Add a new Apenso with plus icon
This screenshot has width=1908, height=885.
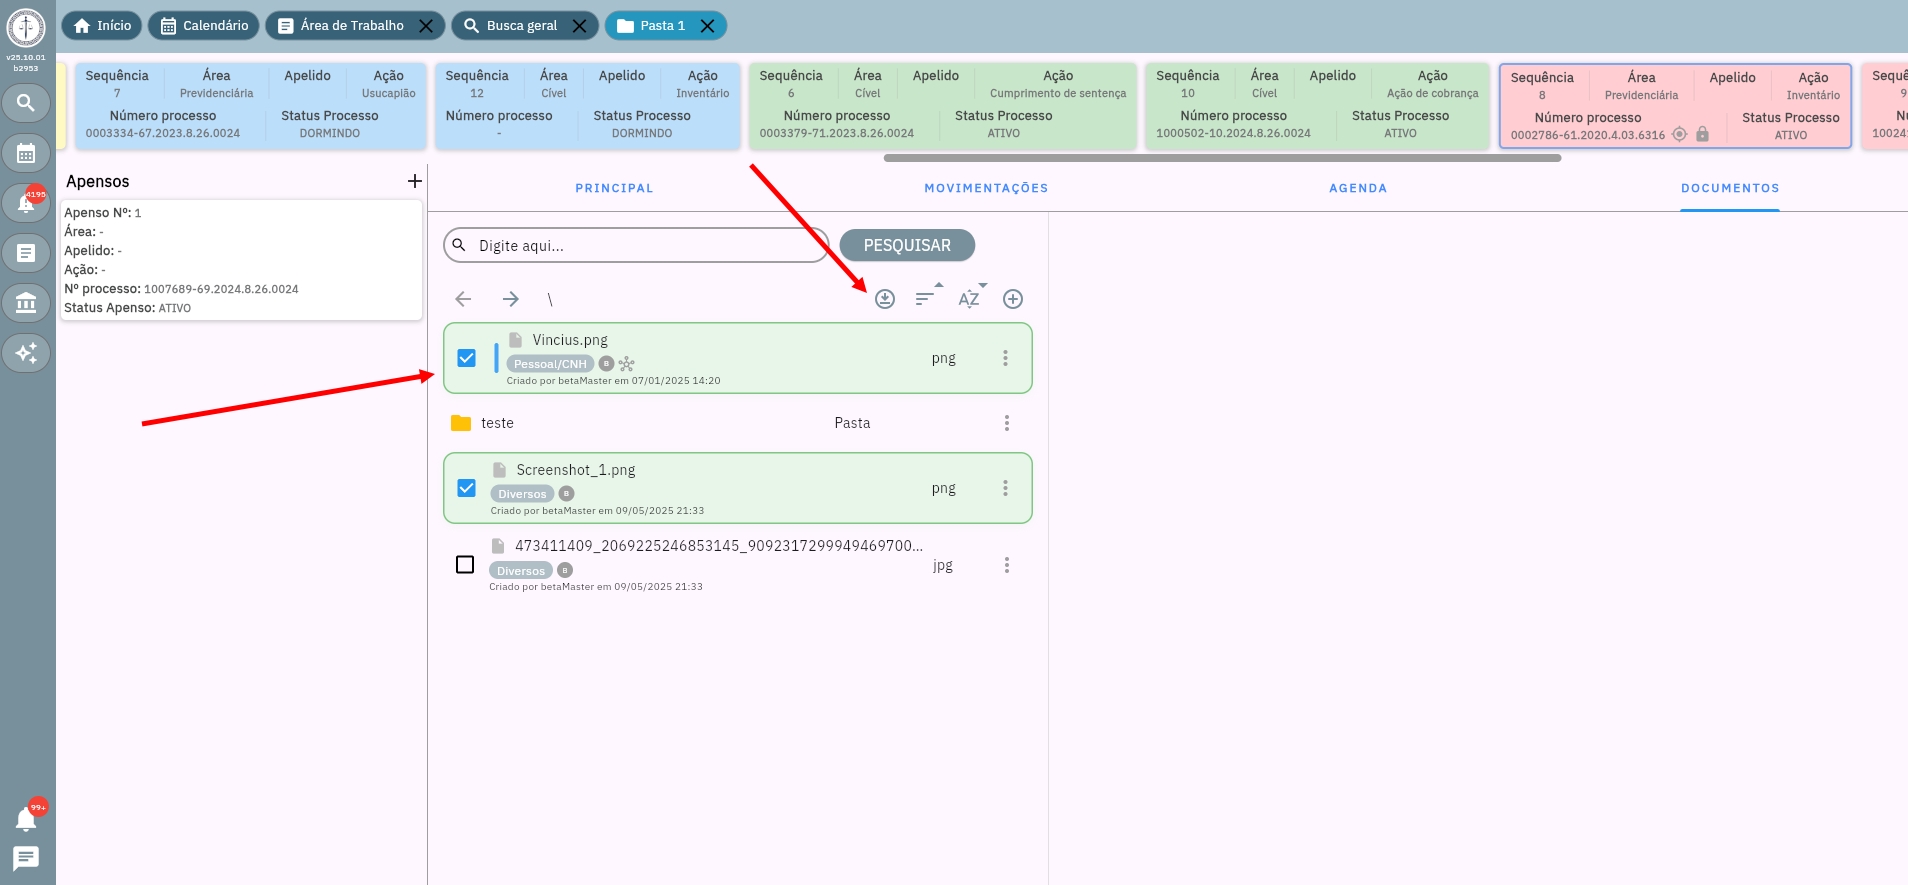[x=415, y=181]
